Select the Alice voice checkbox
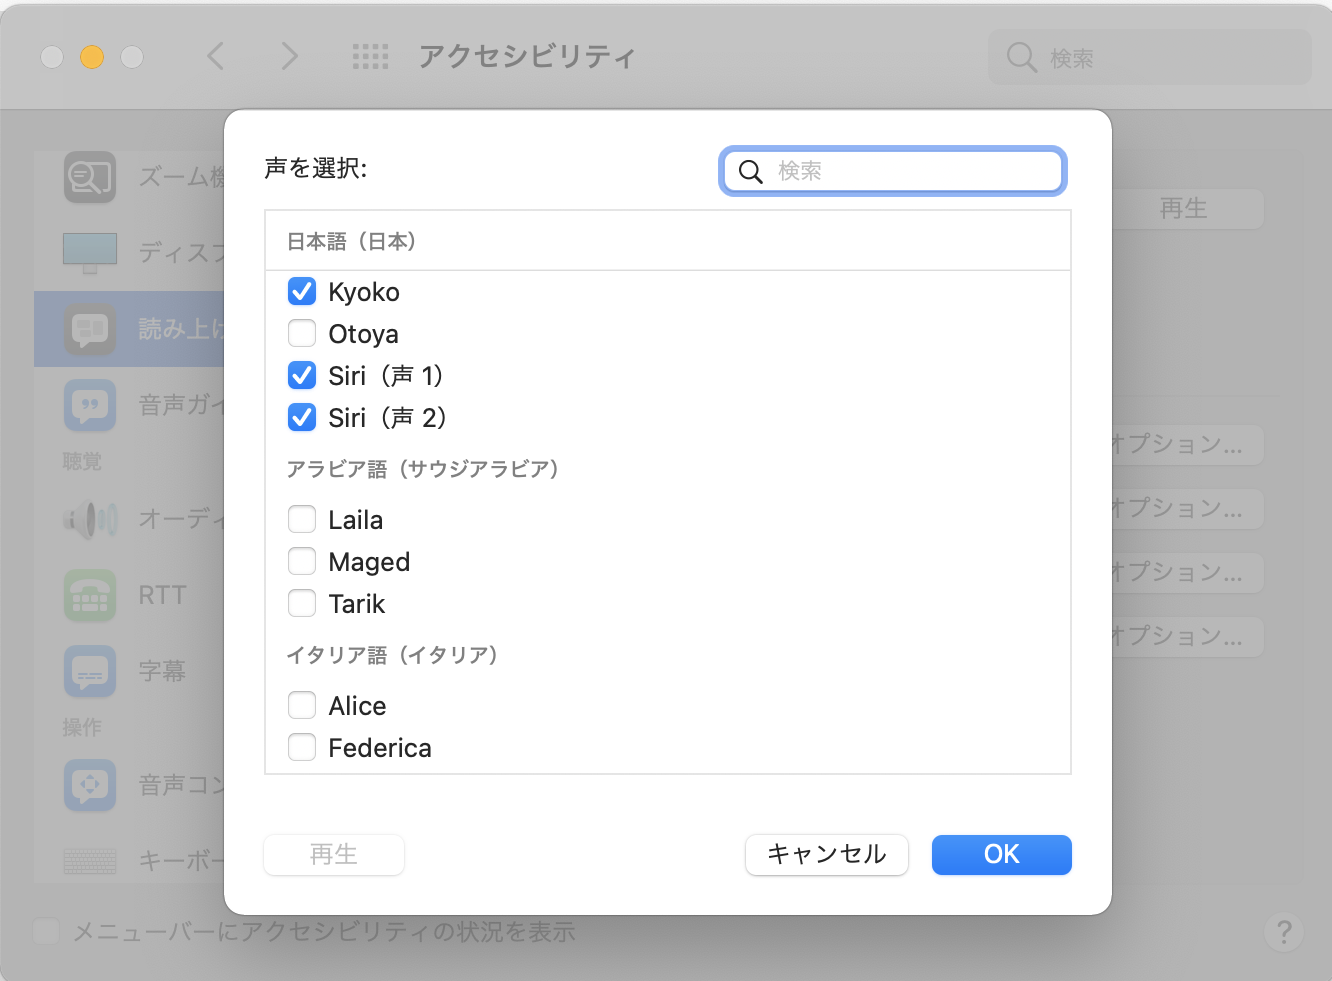 pos(302,706)
